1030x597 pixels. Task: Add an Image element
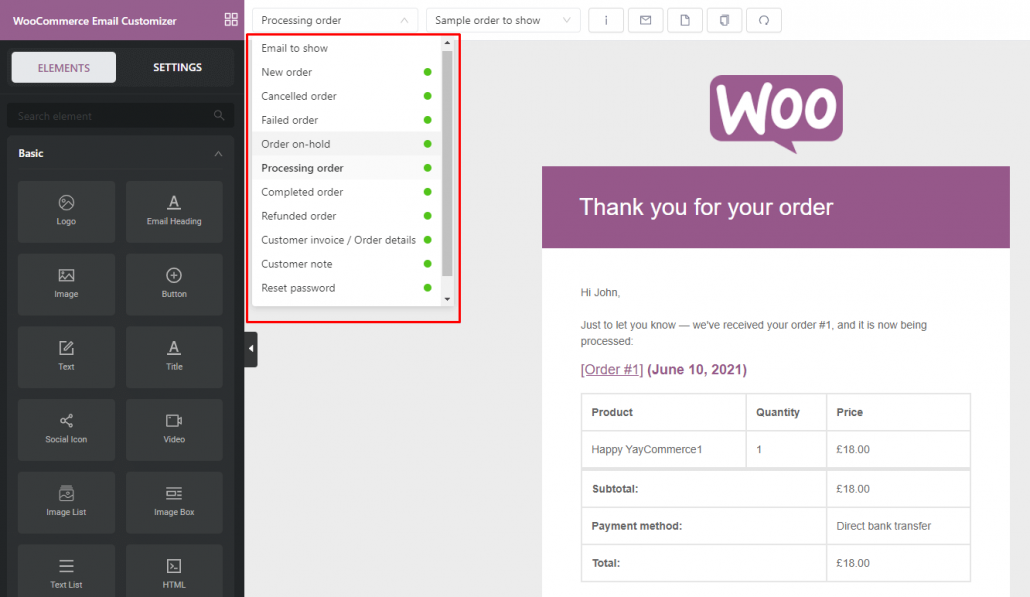[x=66, y=284]
